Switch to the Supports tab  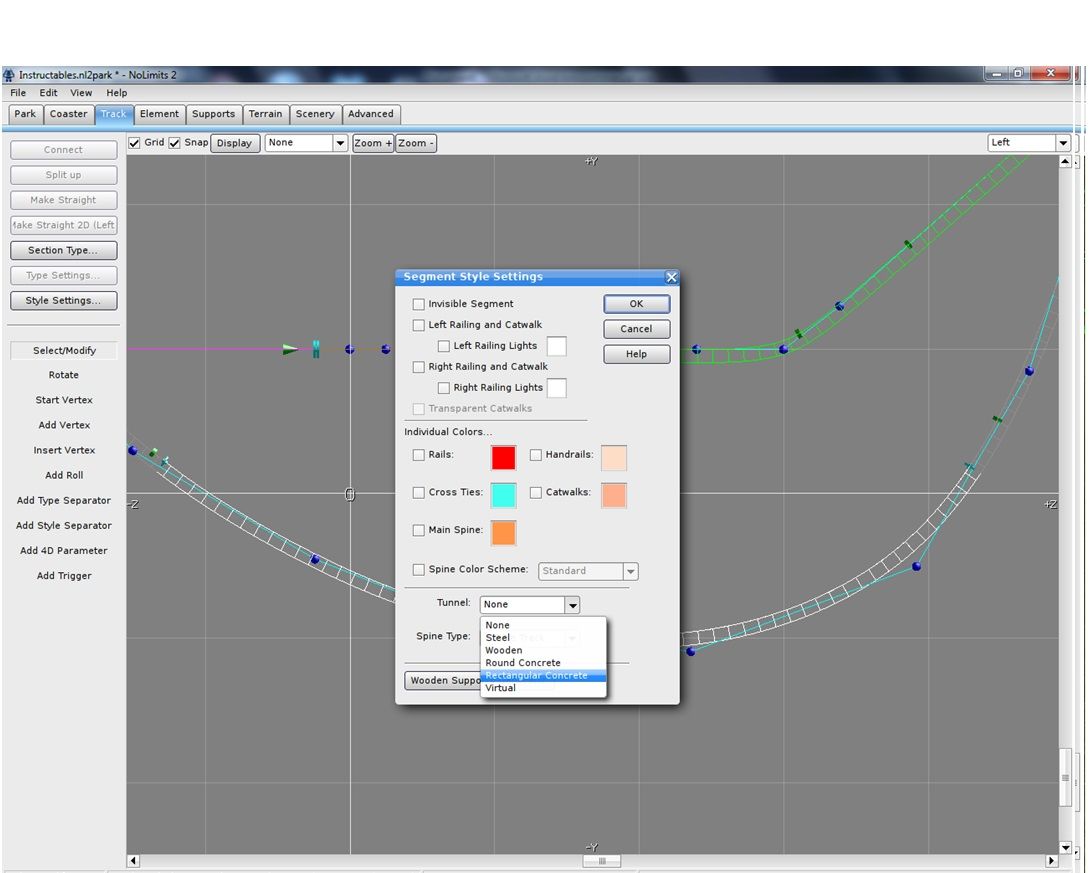213,113
